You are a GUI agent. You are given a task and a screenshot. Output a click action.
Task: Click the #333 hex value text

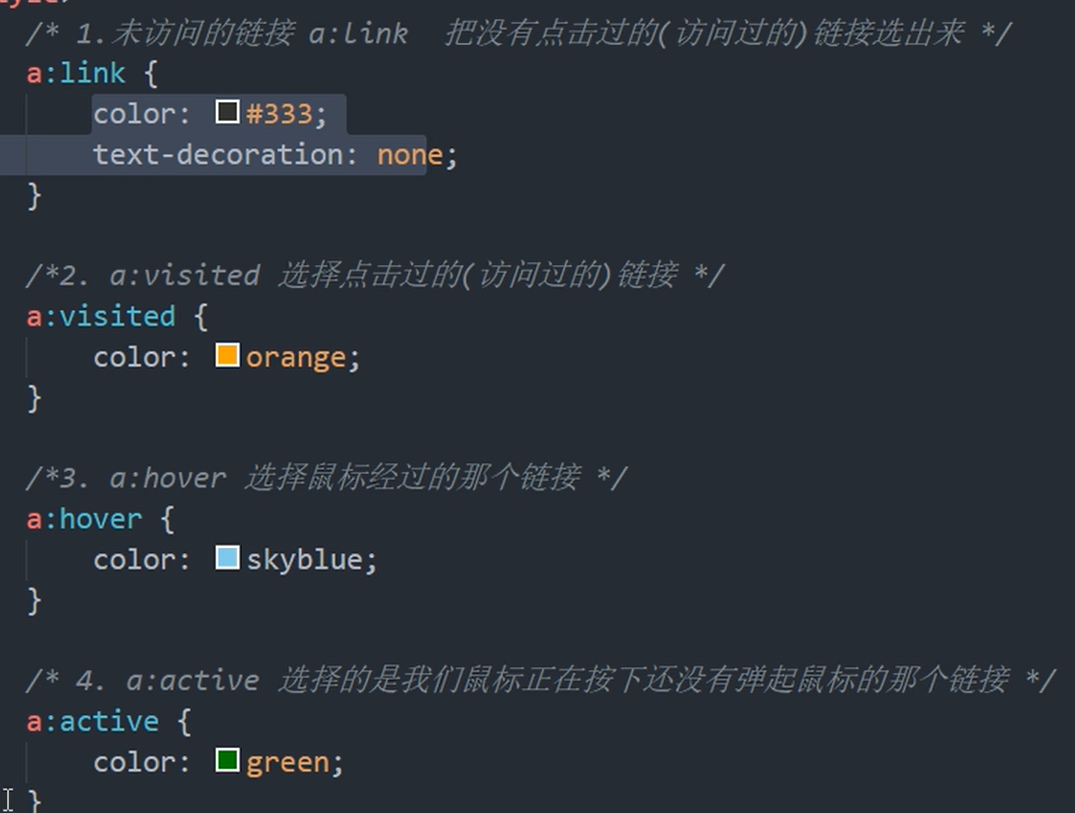point(280,114)
